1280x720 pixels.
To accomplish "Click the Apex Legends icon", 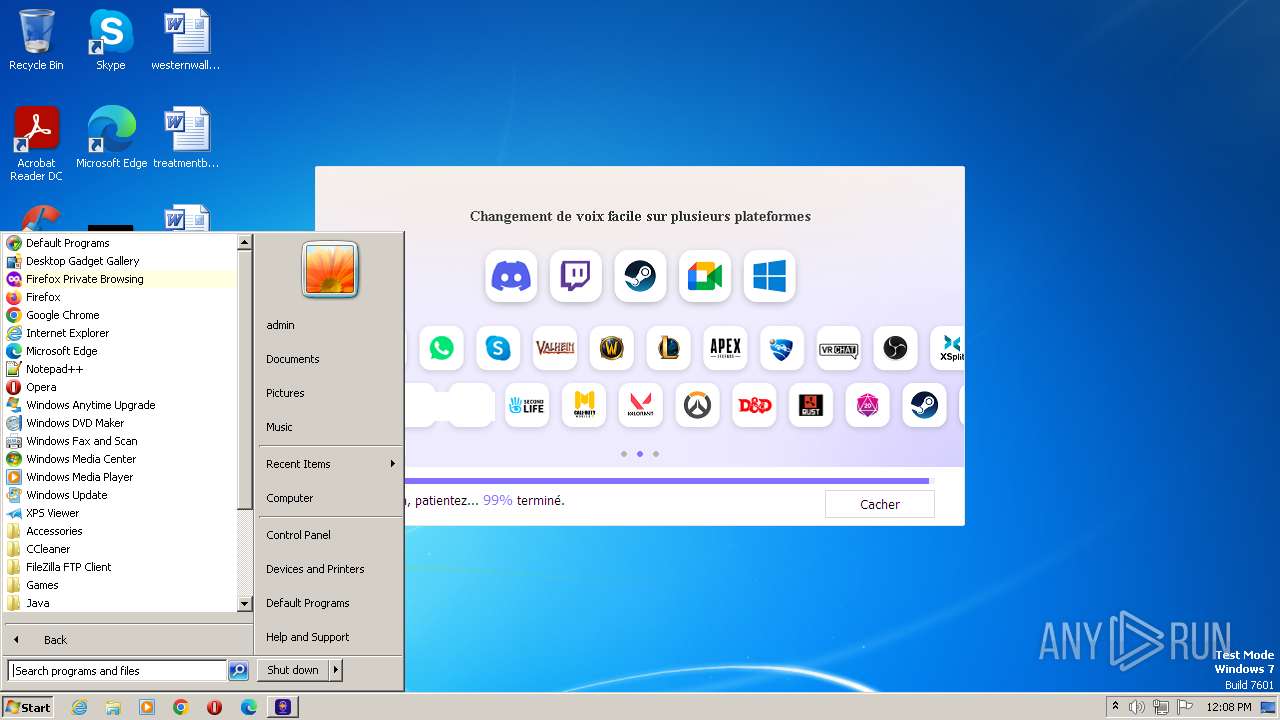I will click(725, 348).
